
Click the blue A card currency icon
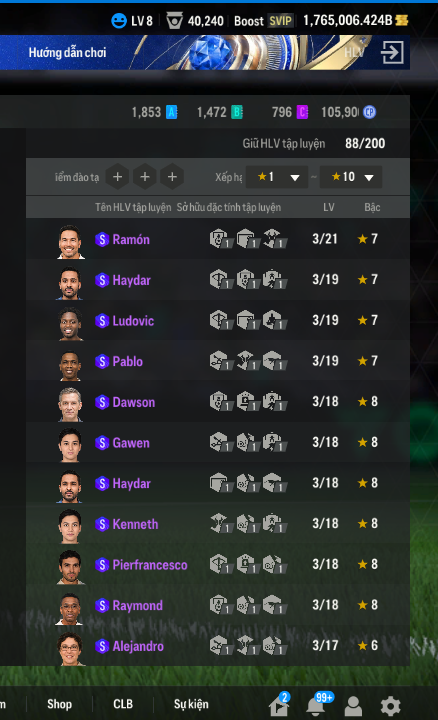point(171,112)
